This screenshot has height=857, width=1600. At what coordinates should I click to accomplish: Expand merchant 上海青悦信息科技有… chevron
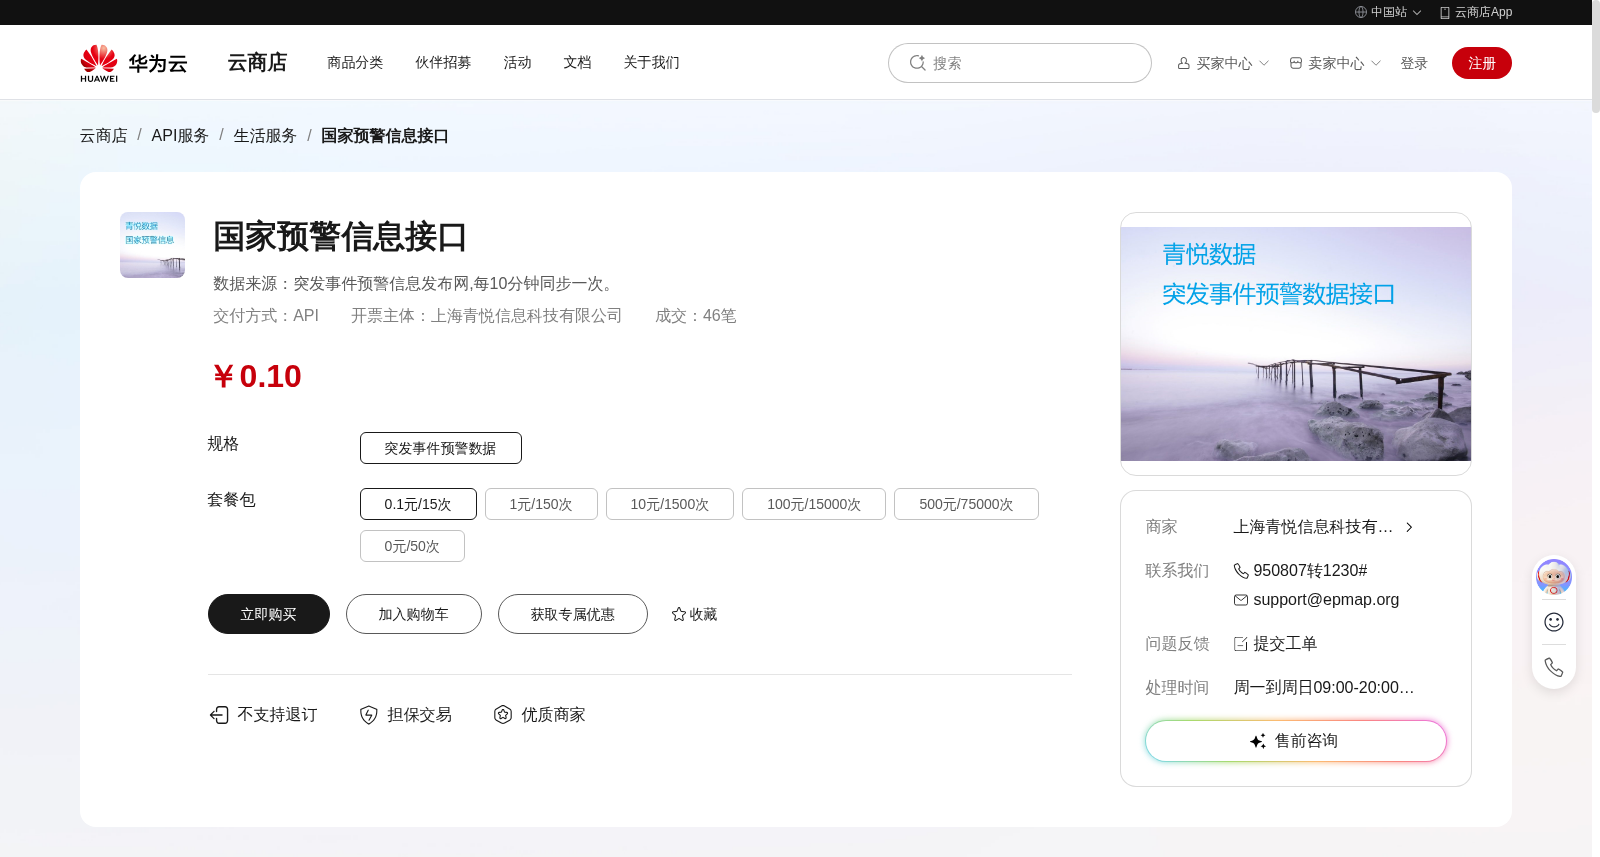point(1409,527)
